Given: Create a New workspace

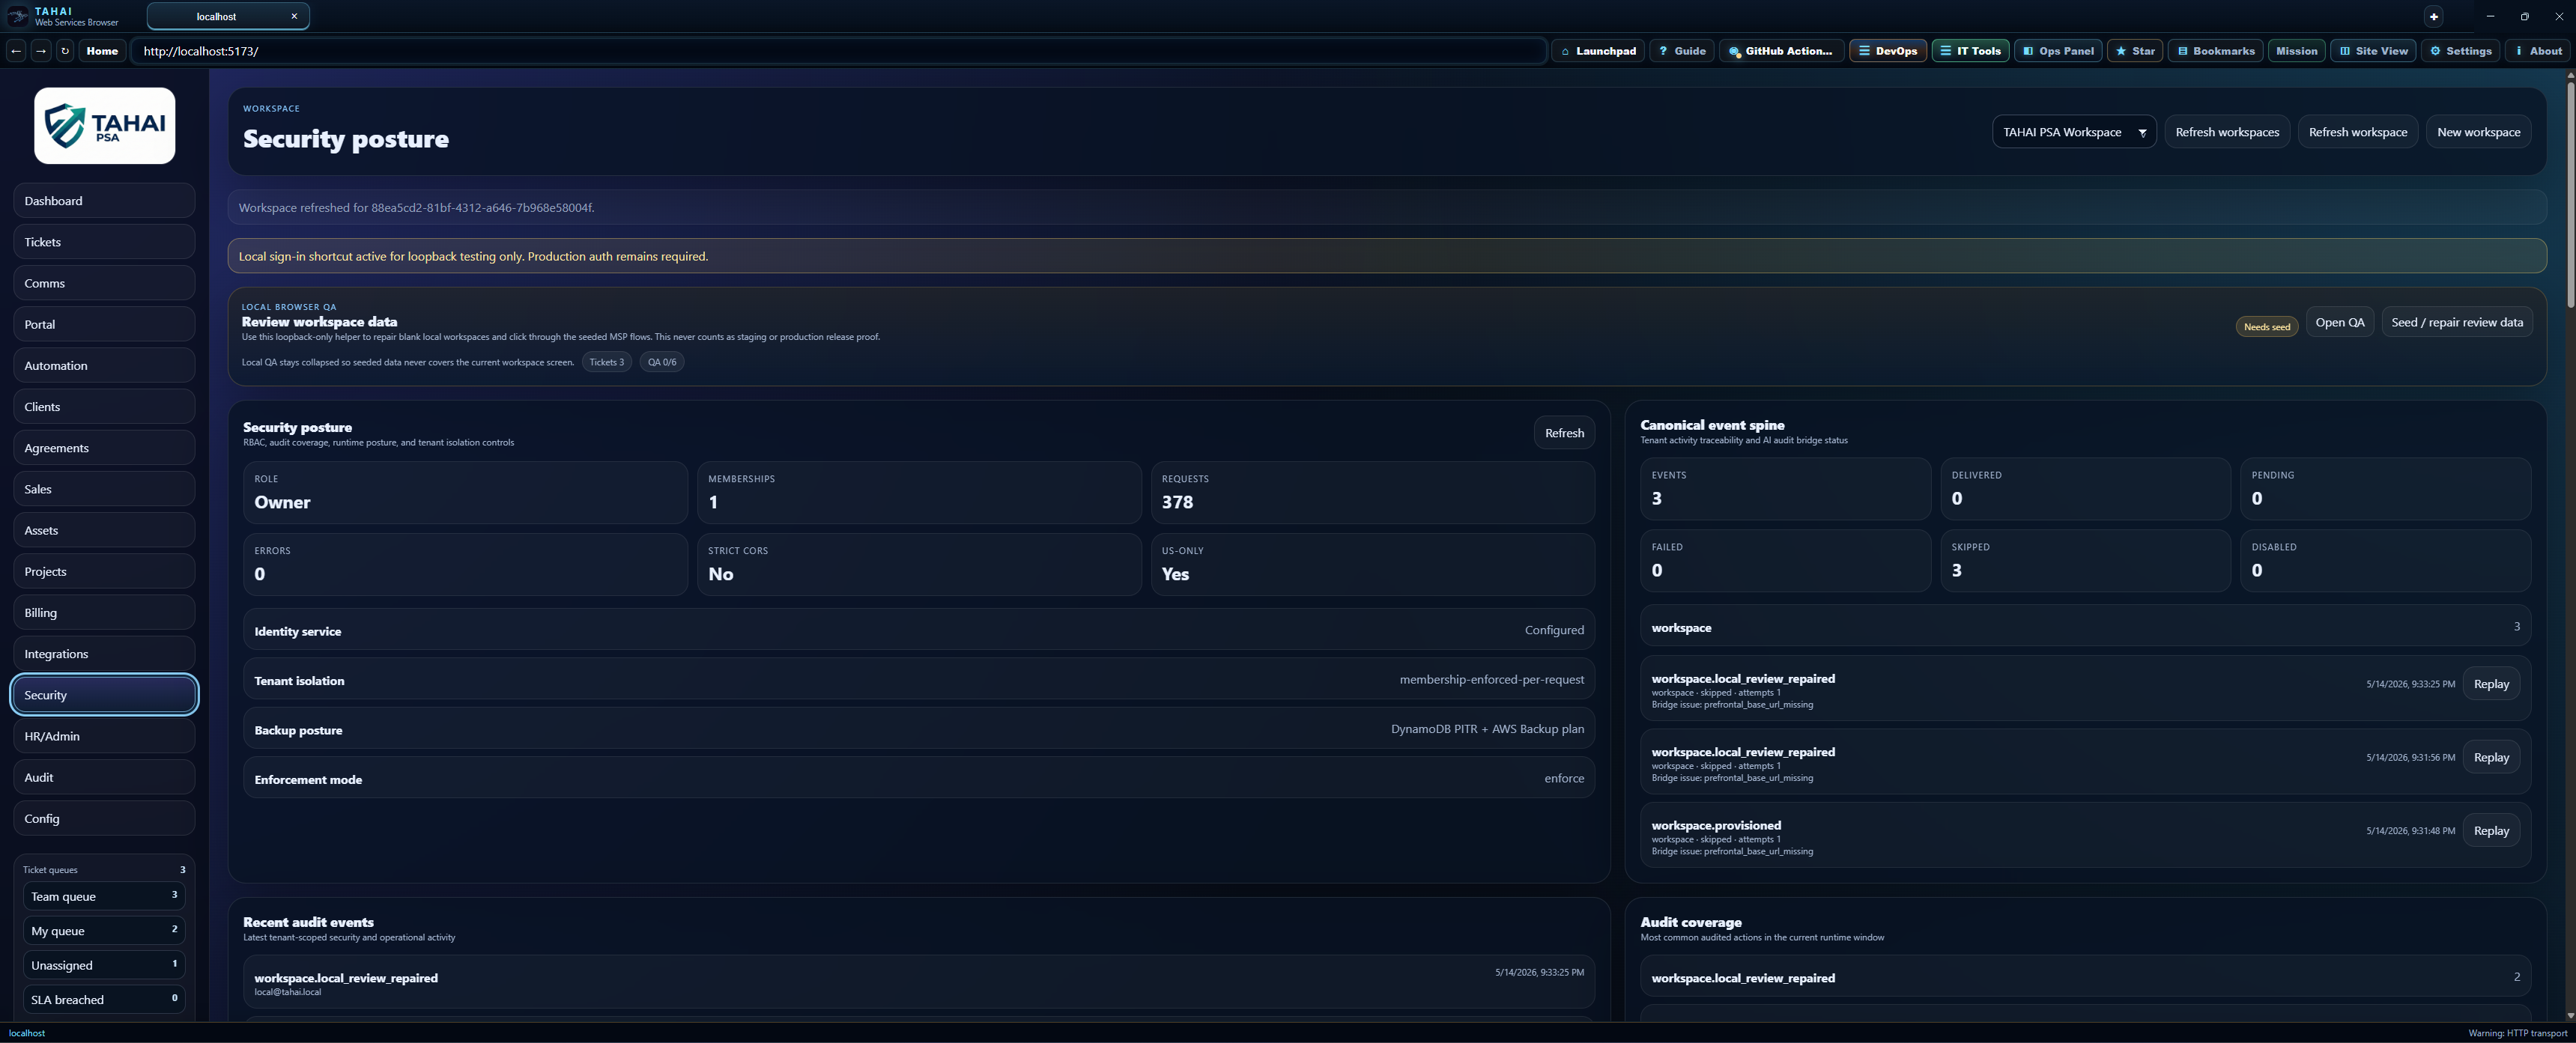Looking at the screenshot, I should (x=2478, y=132).
